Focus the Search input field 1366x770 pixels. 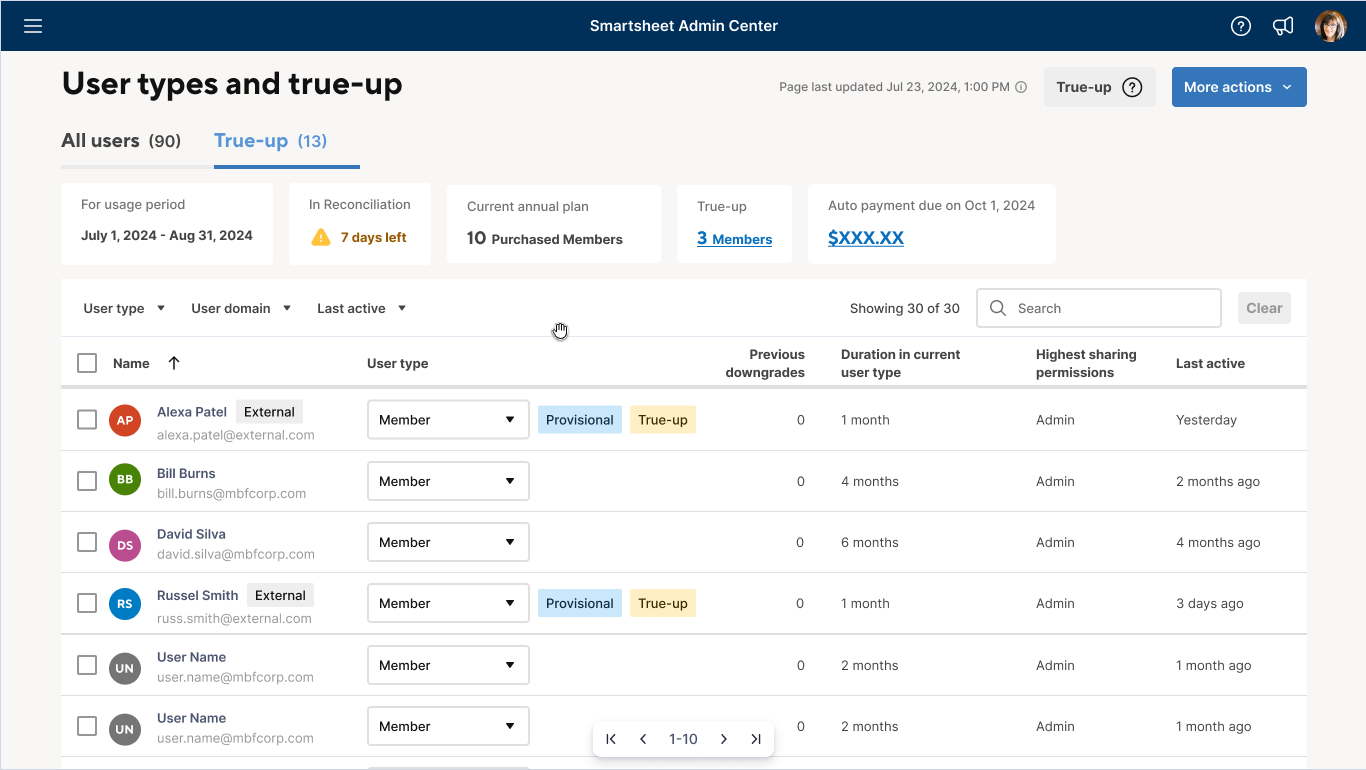pos(1098,308)
